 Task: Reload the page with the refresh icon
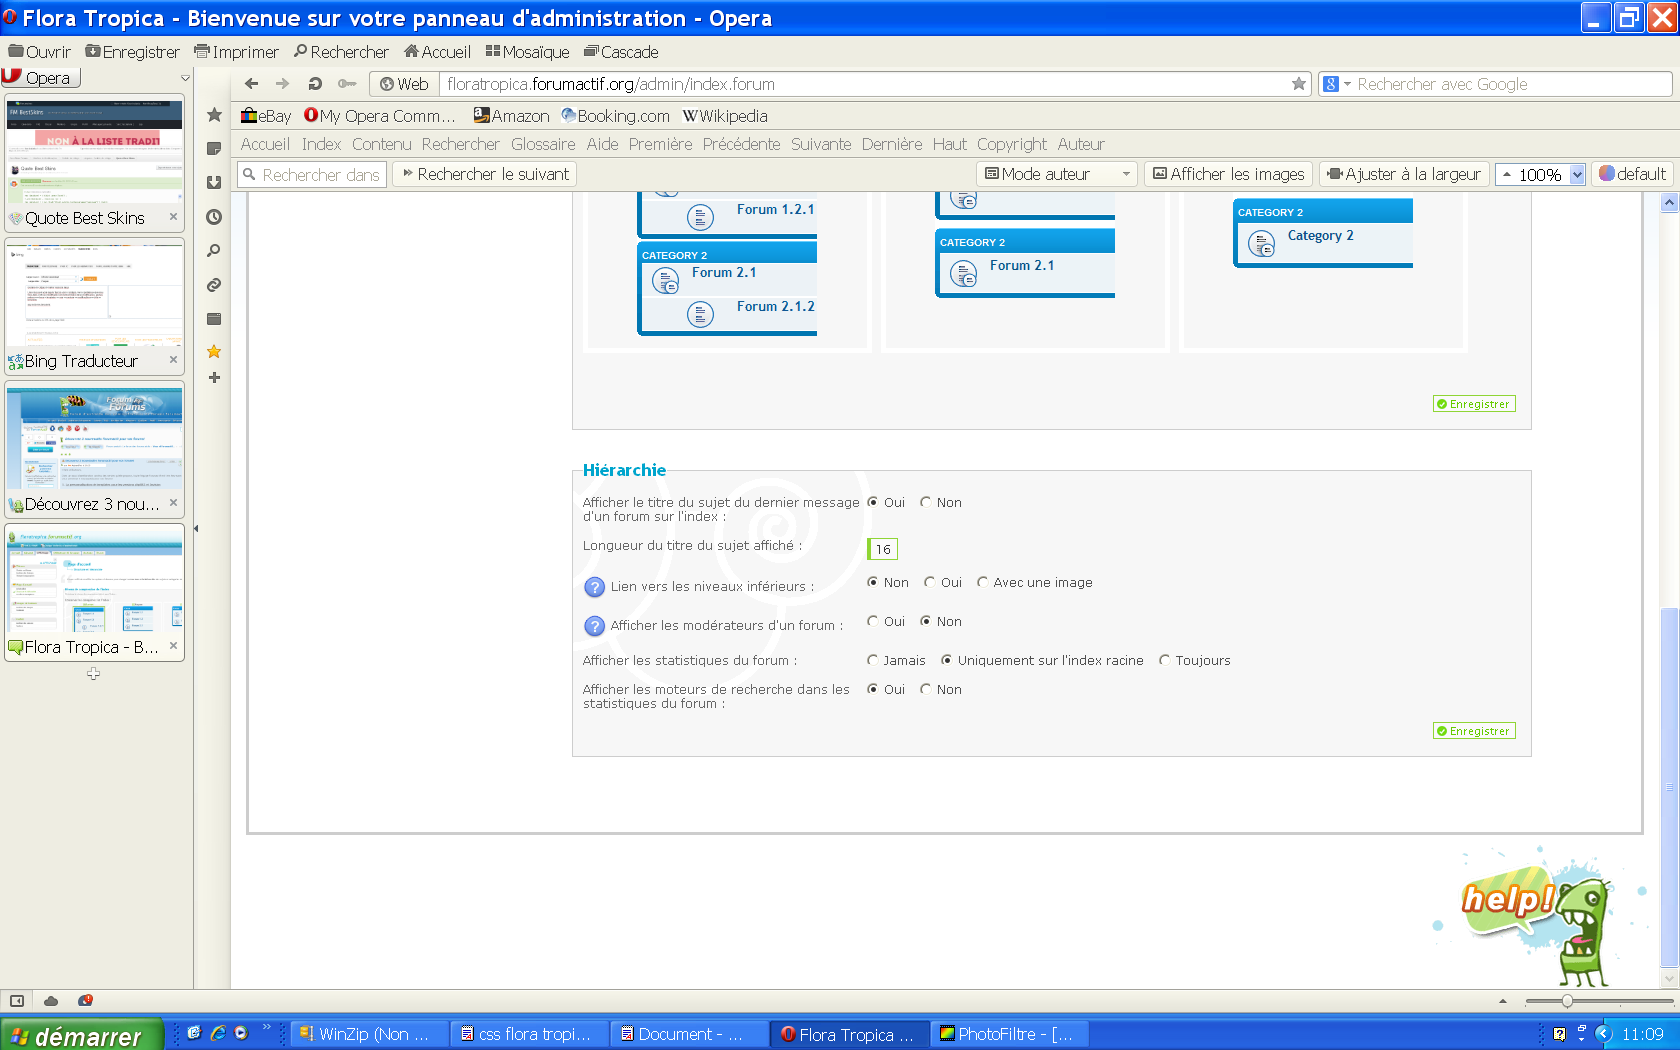click(x=315, y=84)
